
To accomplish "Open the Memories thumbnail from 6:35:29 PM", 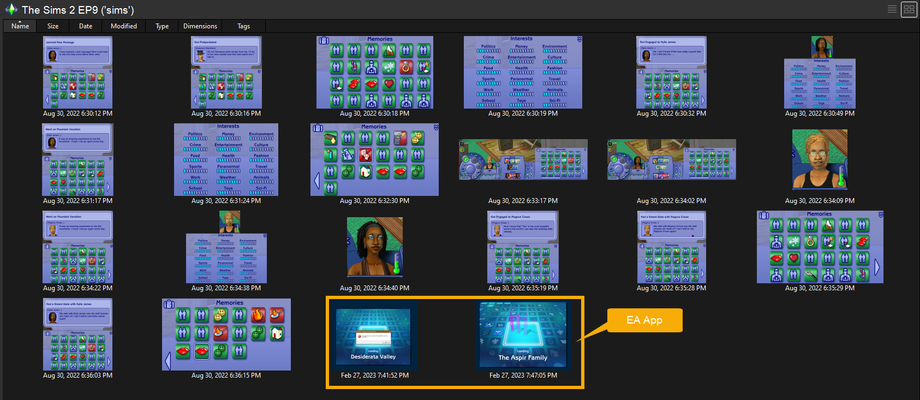I will click(820, 246).
